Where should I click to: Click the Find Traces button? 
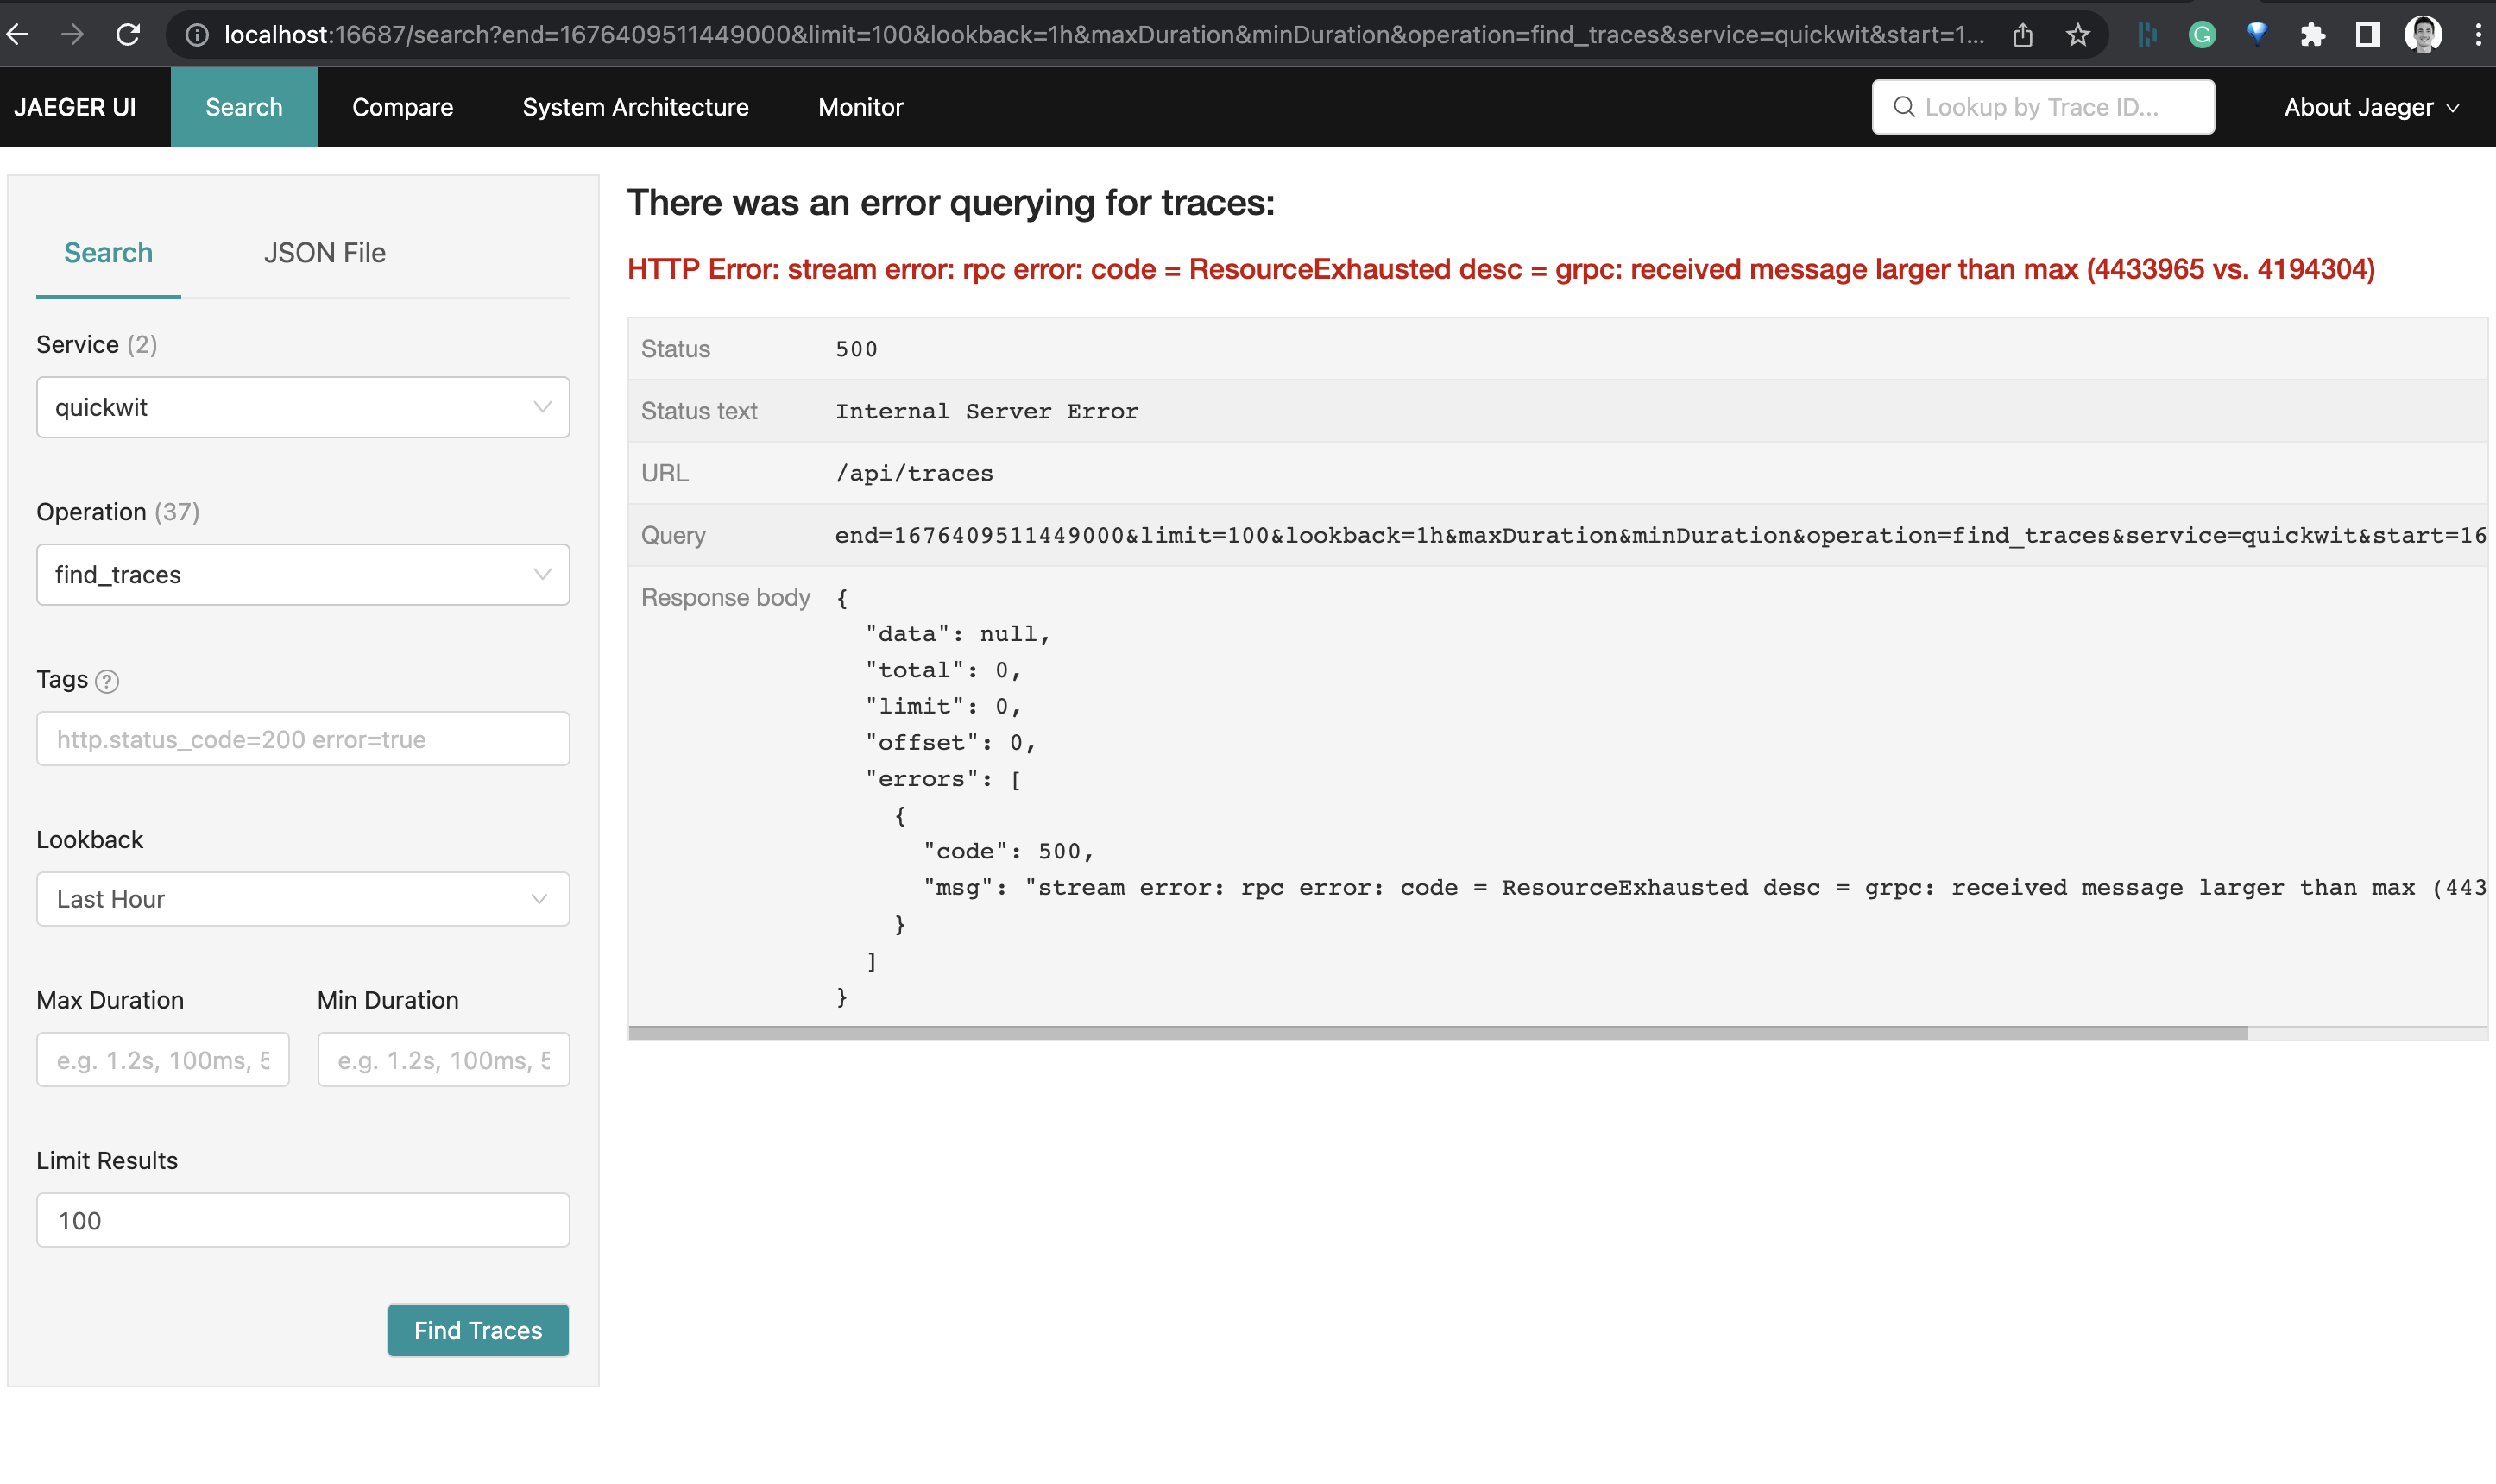(x=478, y=1330)
